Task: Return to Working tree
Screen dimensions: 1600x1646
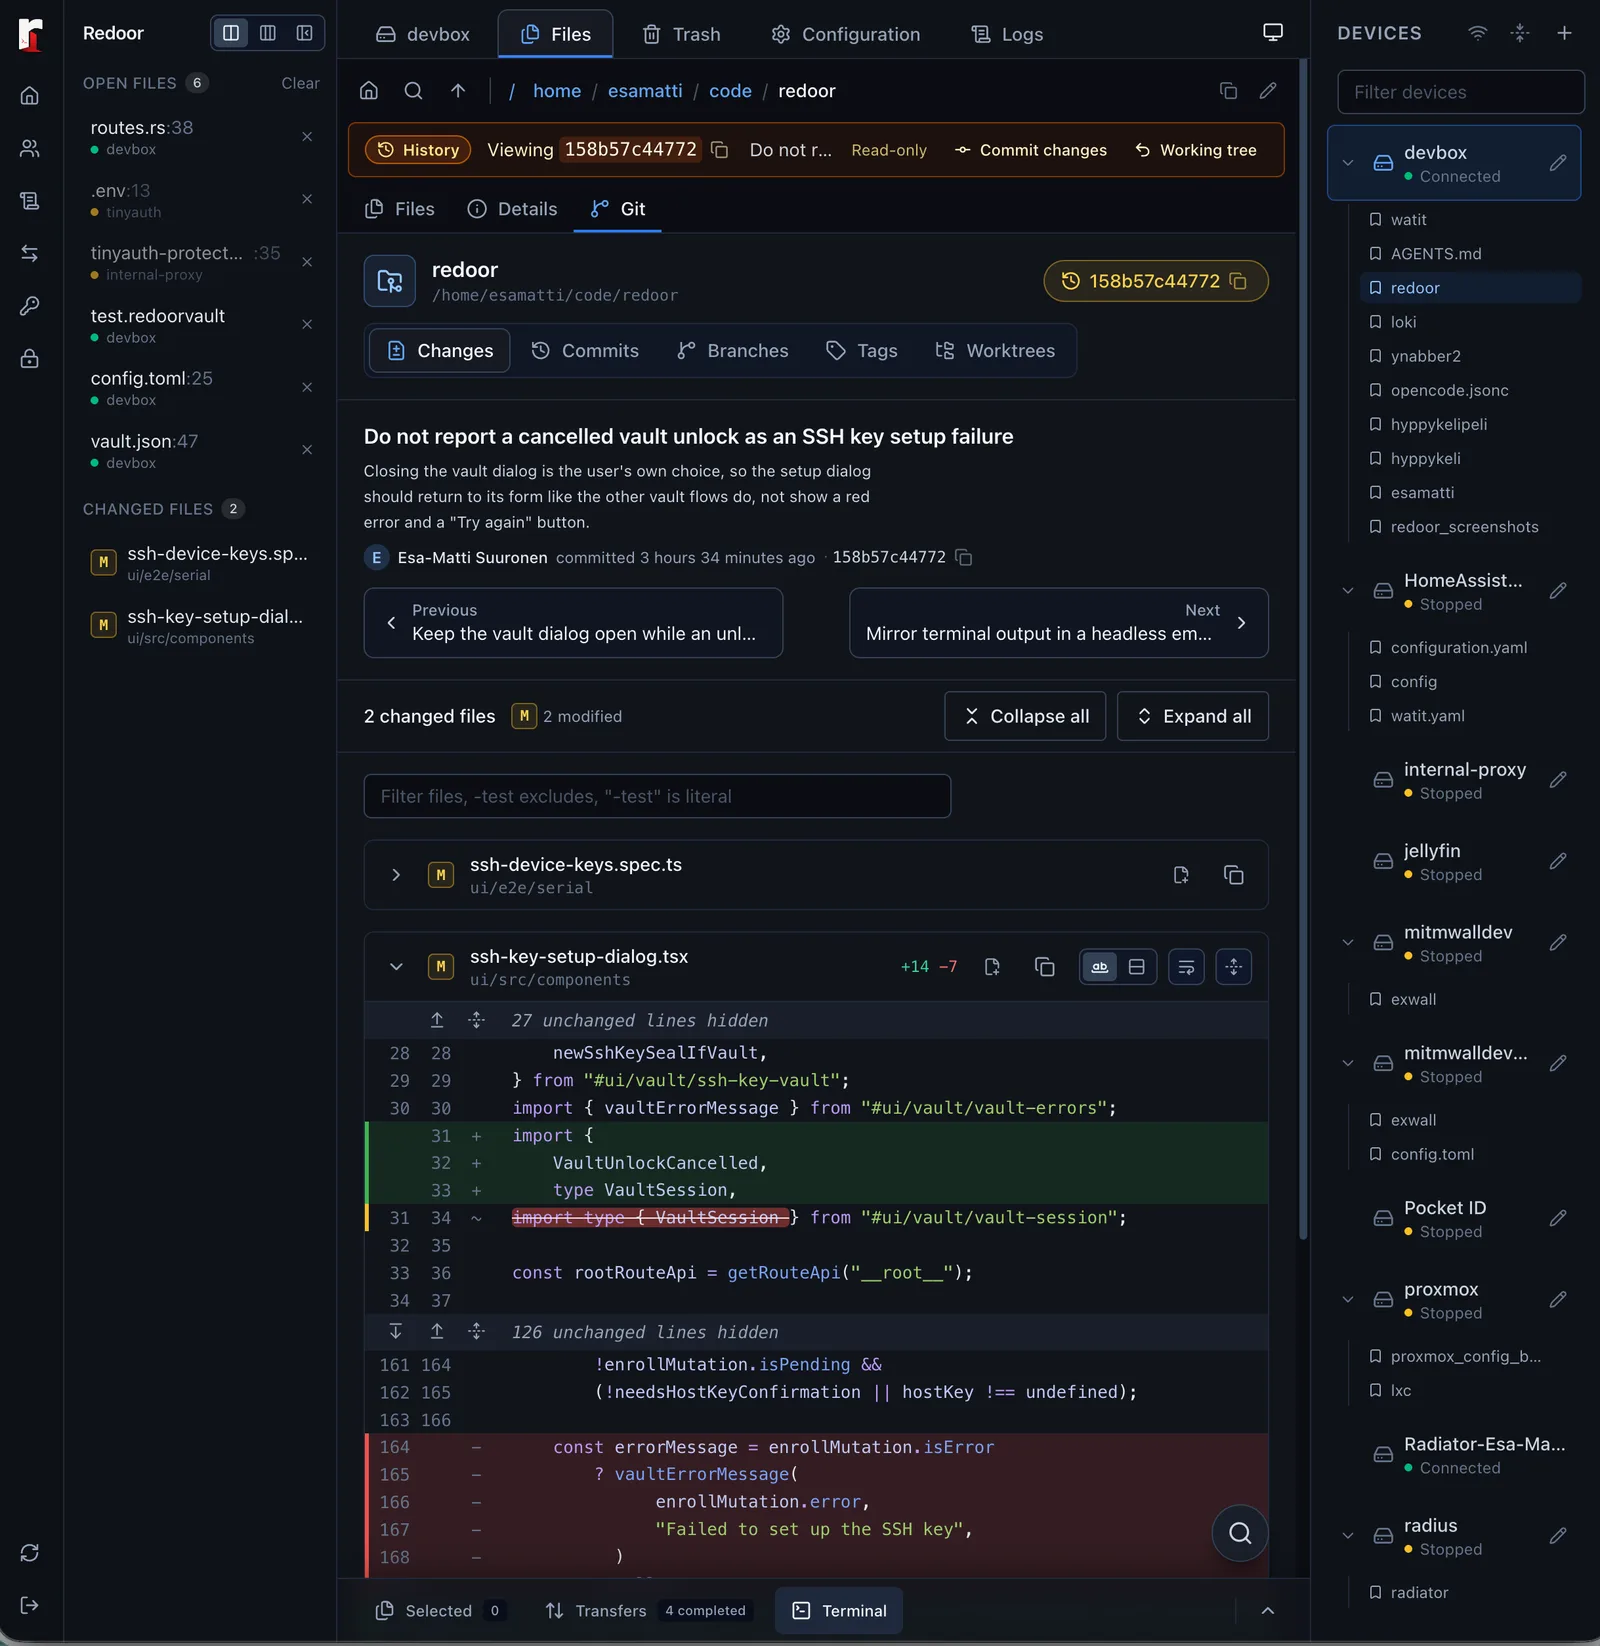Action: click(1196, 150)
